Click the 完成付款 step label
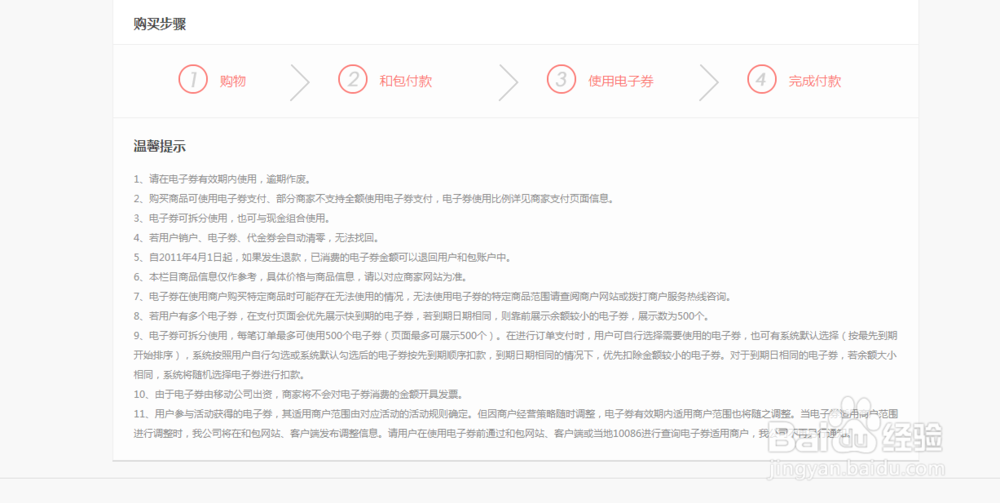Screen dimensions: 1000x503 pos(815,82)
